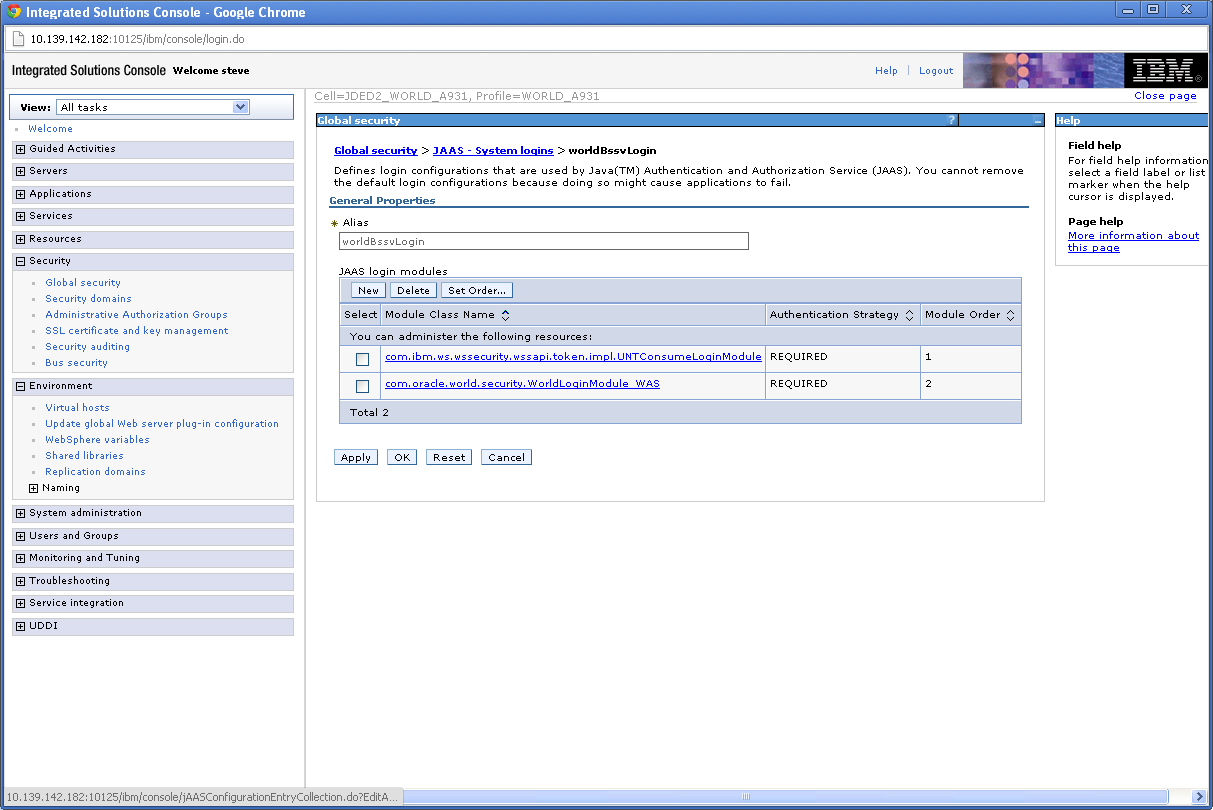
Task: Open Bus security link
Action: click(76, 363)
